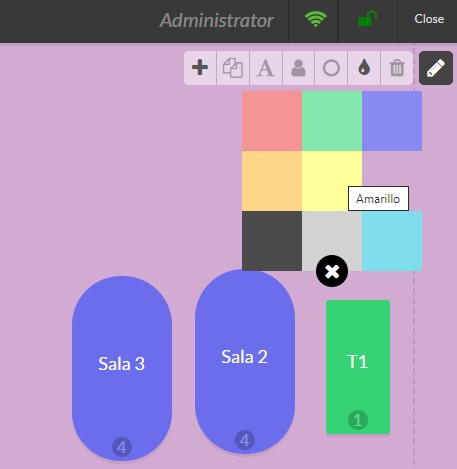Screen dimensions: 457x469
Task: Toggle the pencil edit mode button
Action: pyautogui.click(x=436, y=68)
